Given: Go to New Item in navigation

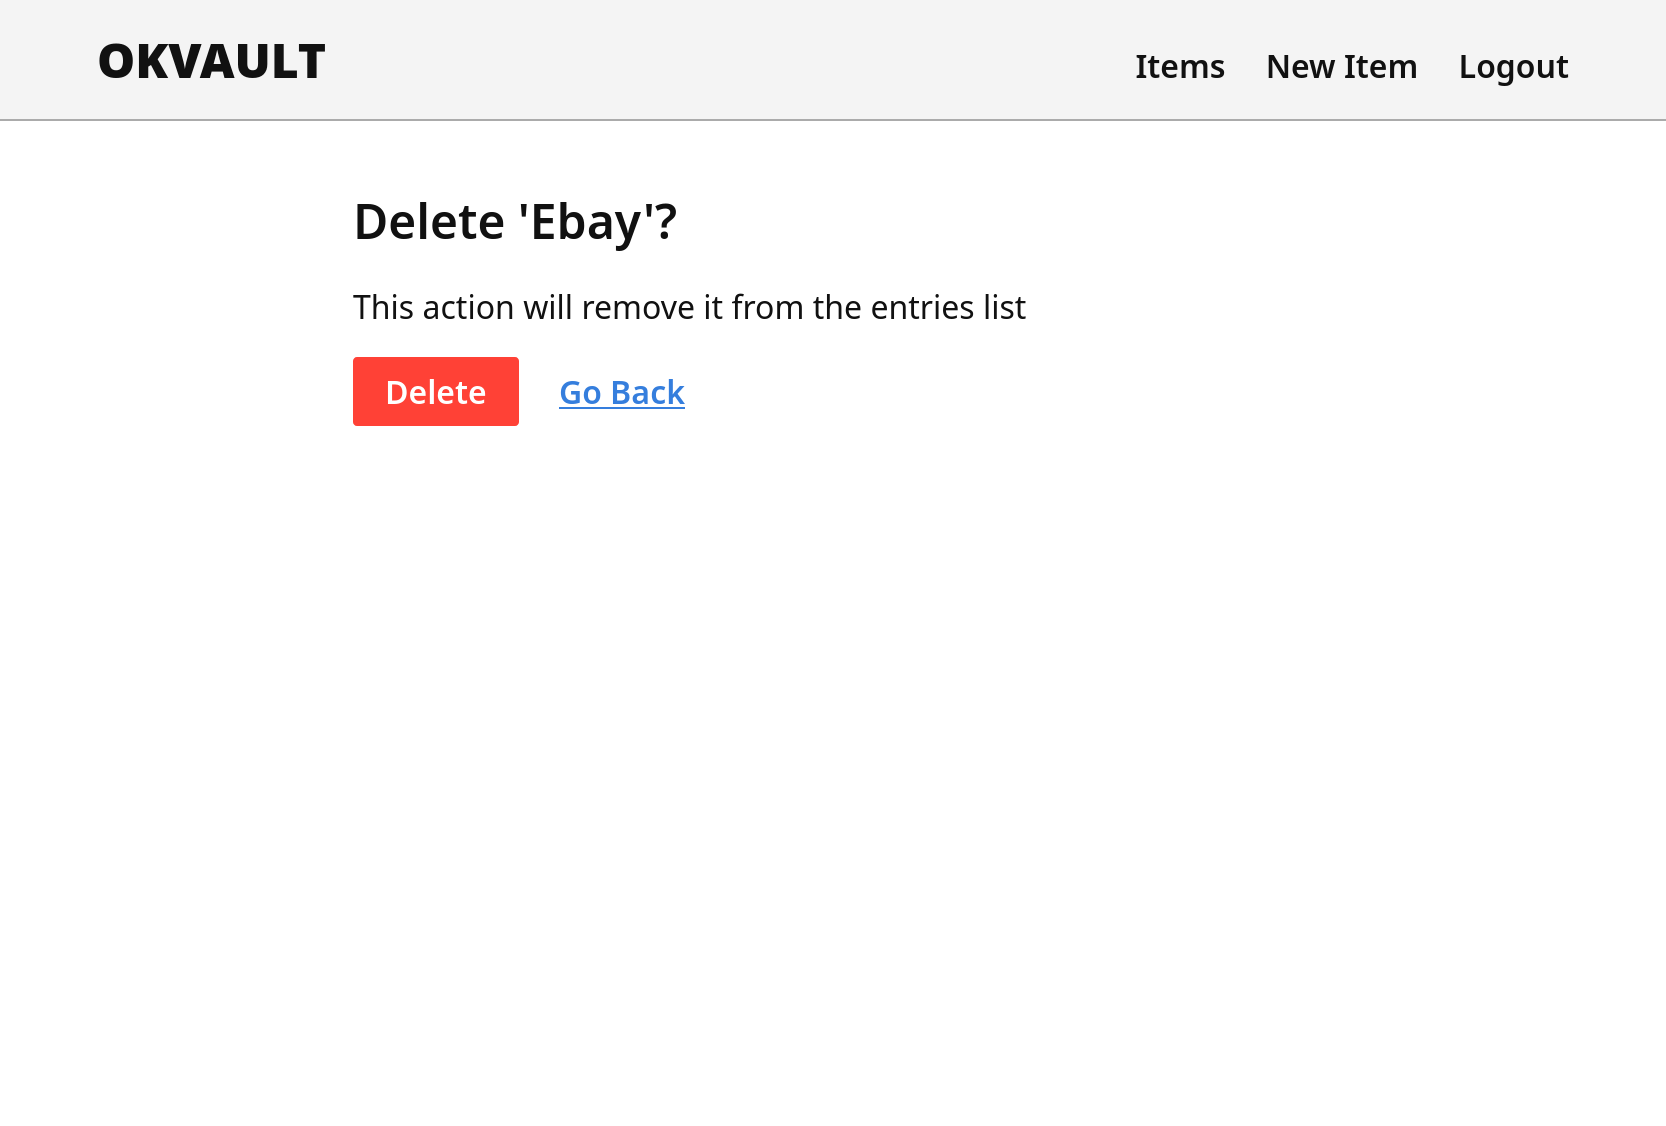Looking at the screenshot, I should (x=1341, y=66).
